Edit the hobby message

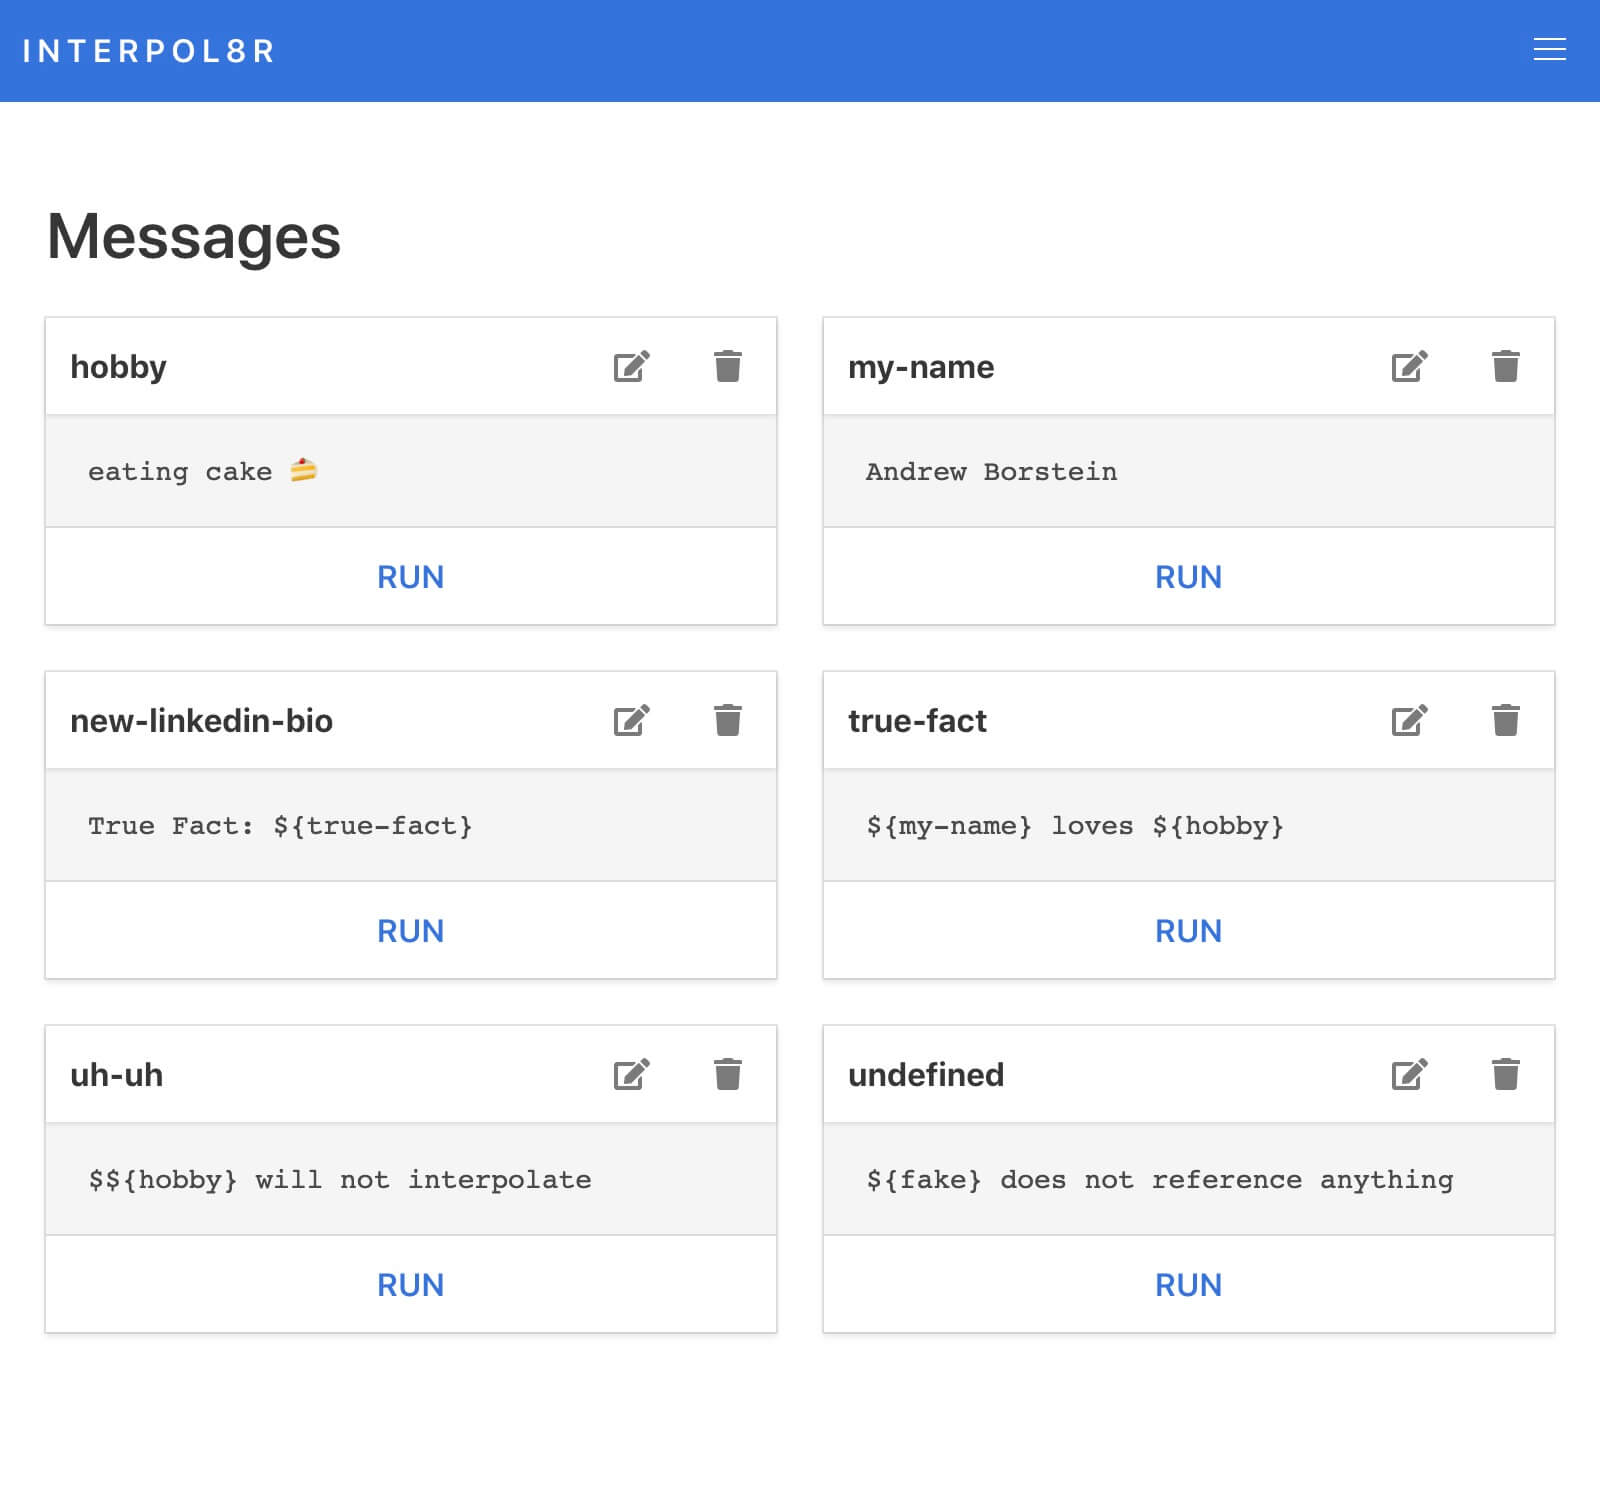(631, 367)
